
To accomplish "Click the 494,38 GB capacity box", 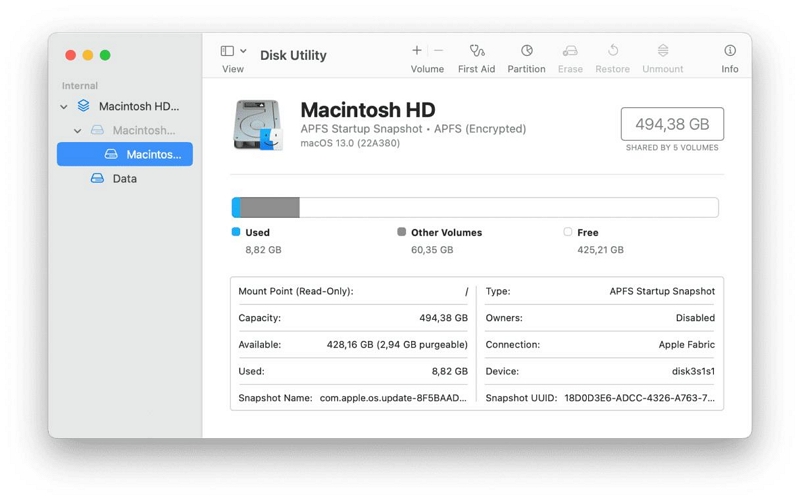I will tap(672, 124).
